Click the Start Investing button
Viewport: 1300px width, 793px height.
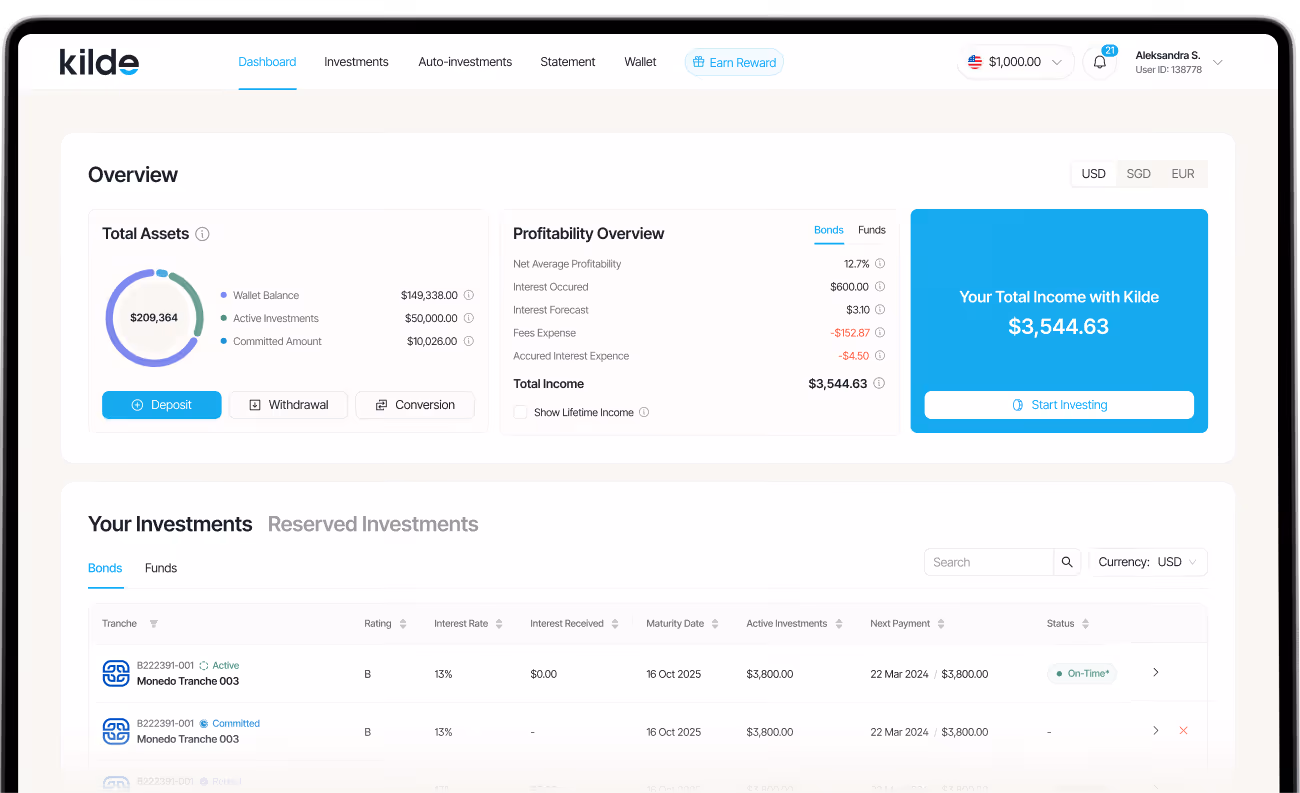[x=1059, y=405]
